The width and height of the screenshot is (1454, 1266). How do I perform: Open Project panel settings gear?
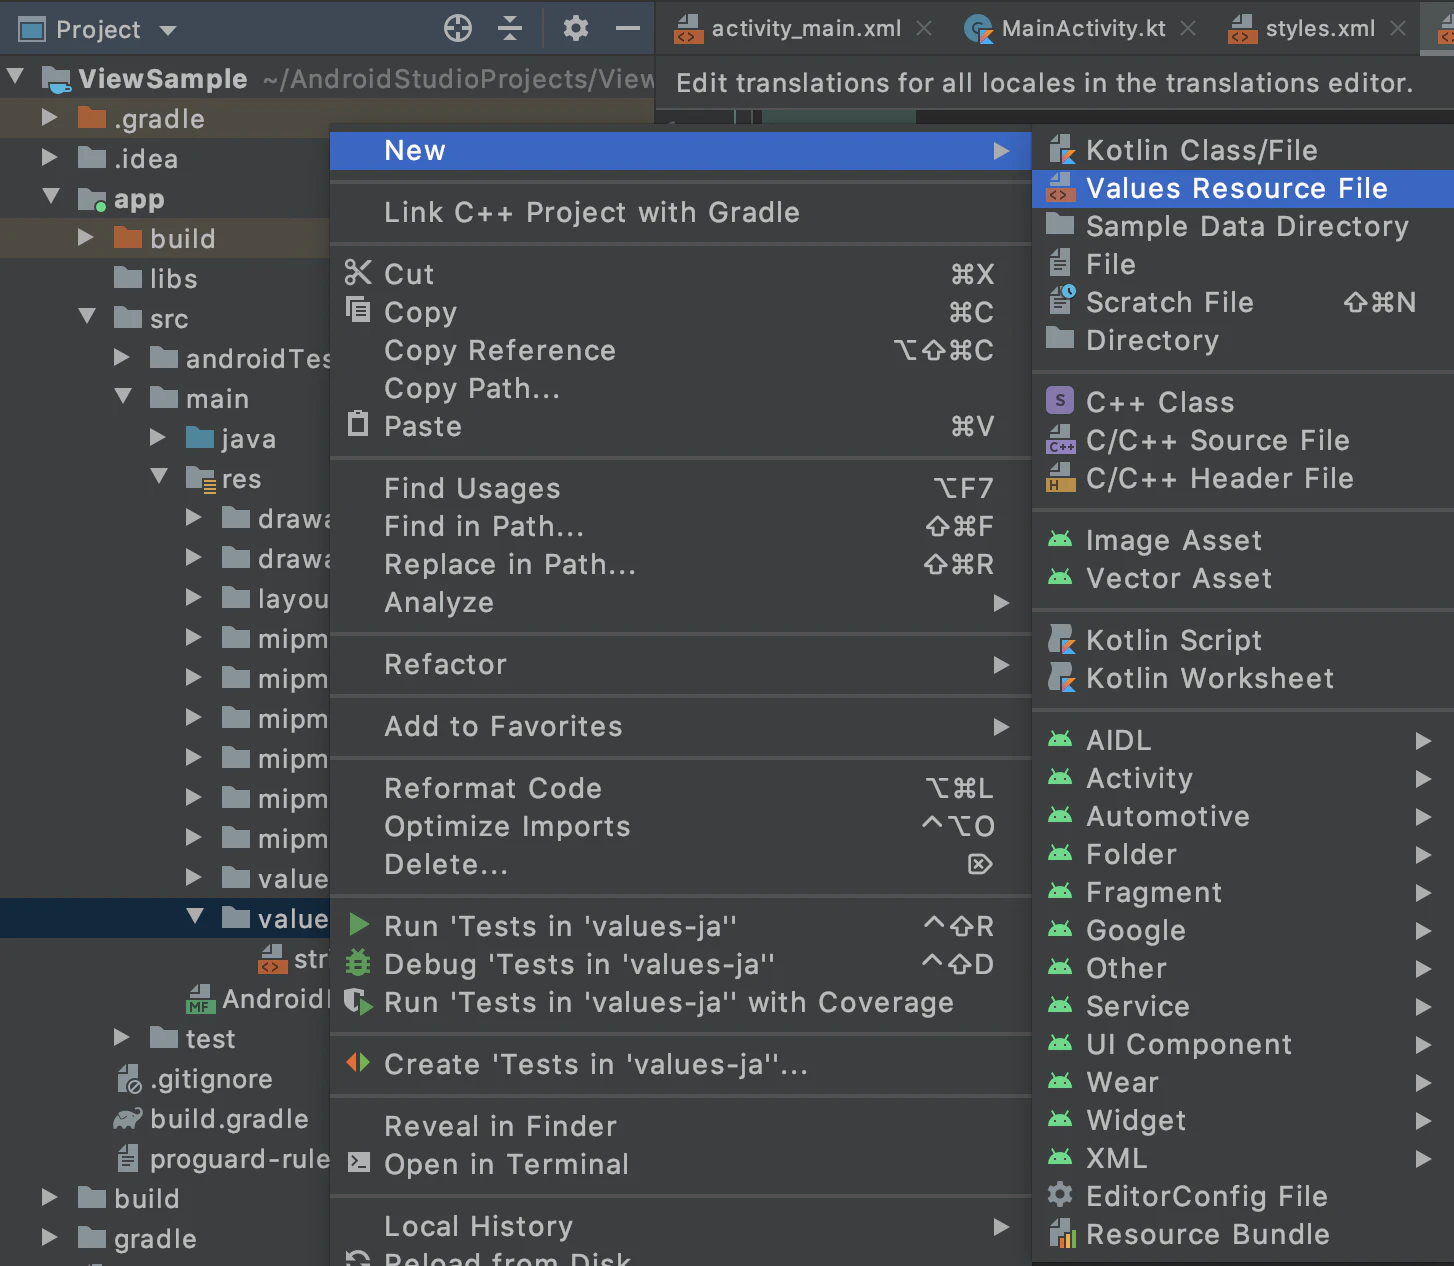[576, 28]
